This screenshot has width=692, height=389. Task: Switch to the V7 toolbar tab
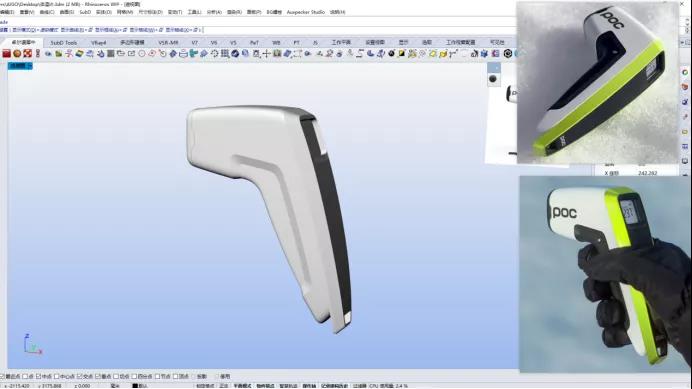(x=195, y=42)
